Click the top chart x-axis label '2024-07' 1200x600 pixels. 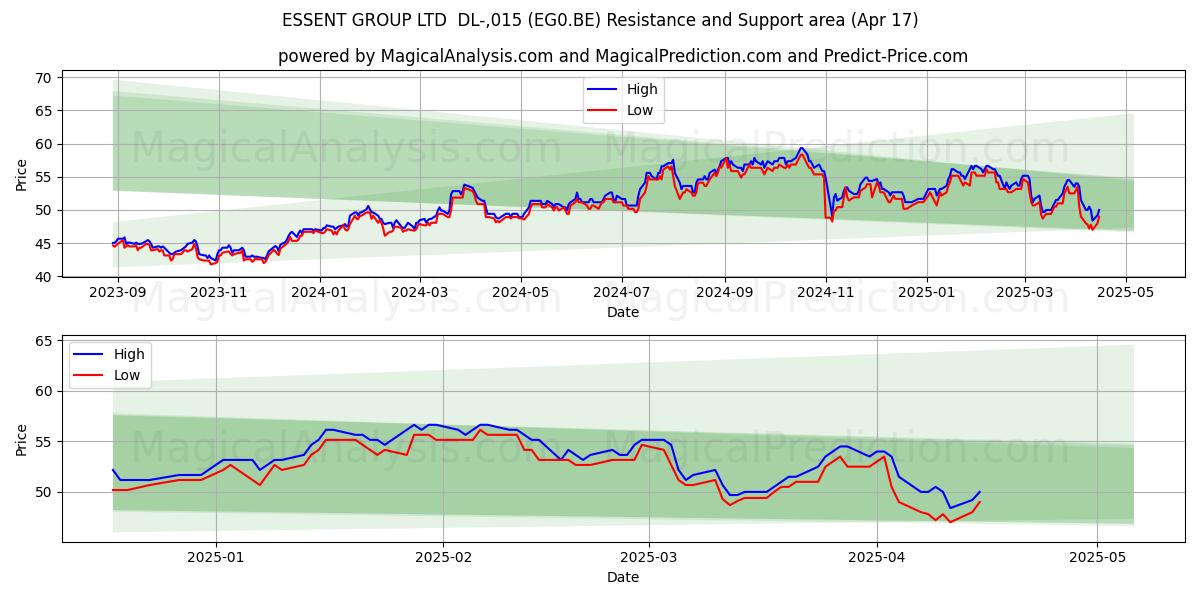click(622, 293)
